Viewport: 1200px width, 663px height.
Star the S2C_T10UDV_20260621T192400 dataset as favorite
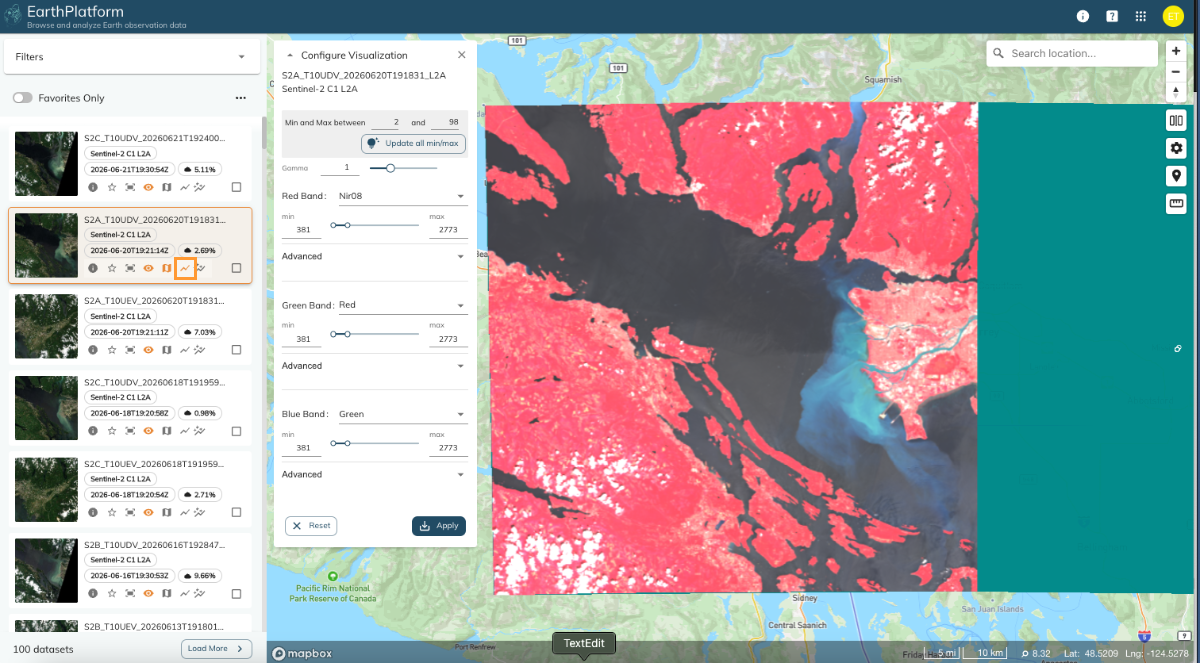[x=112, y=186]
